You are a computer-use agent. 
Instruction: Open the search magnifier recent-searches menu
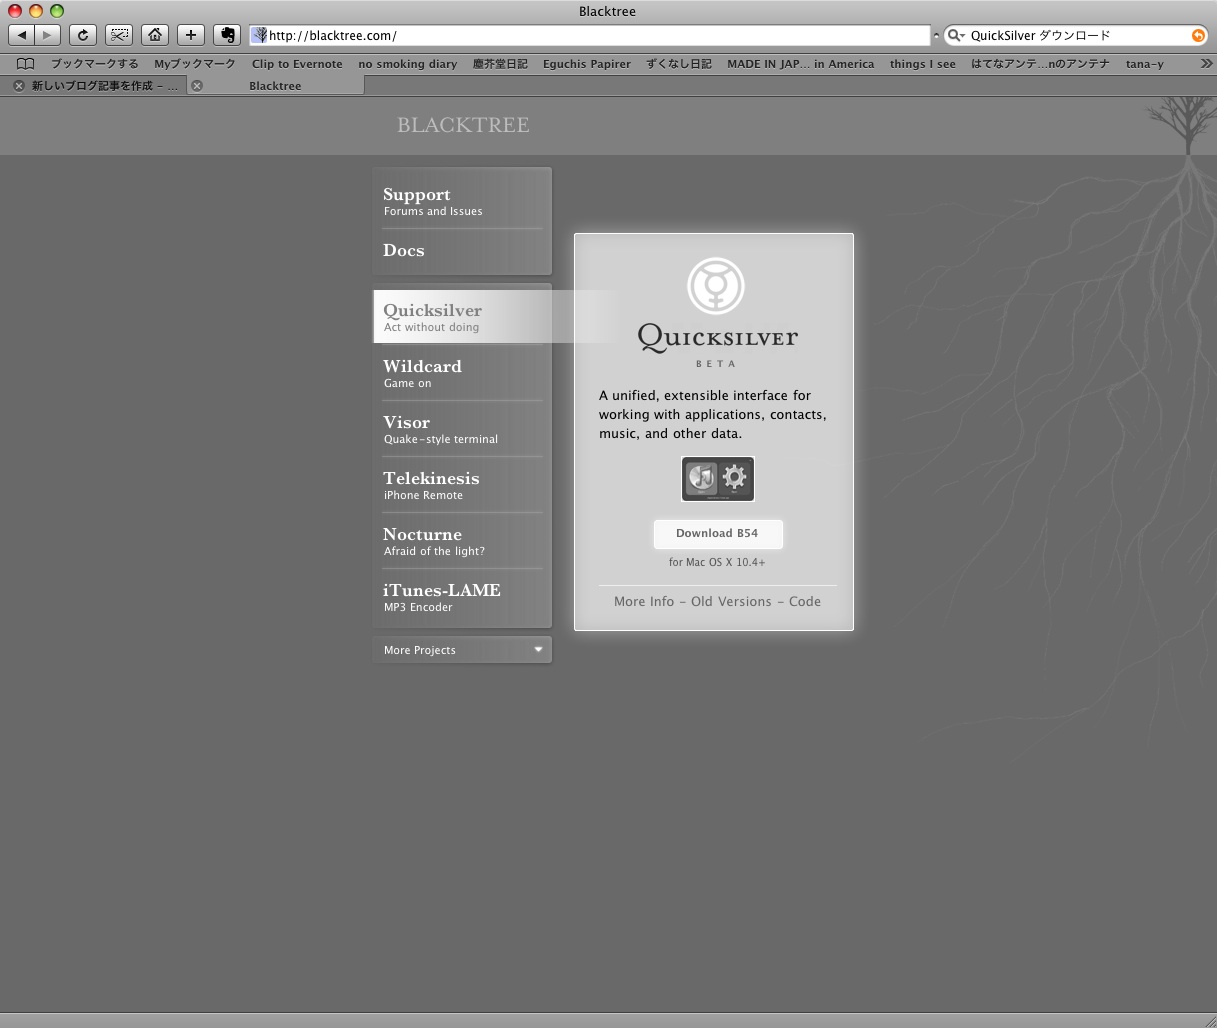coord(955,35)
